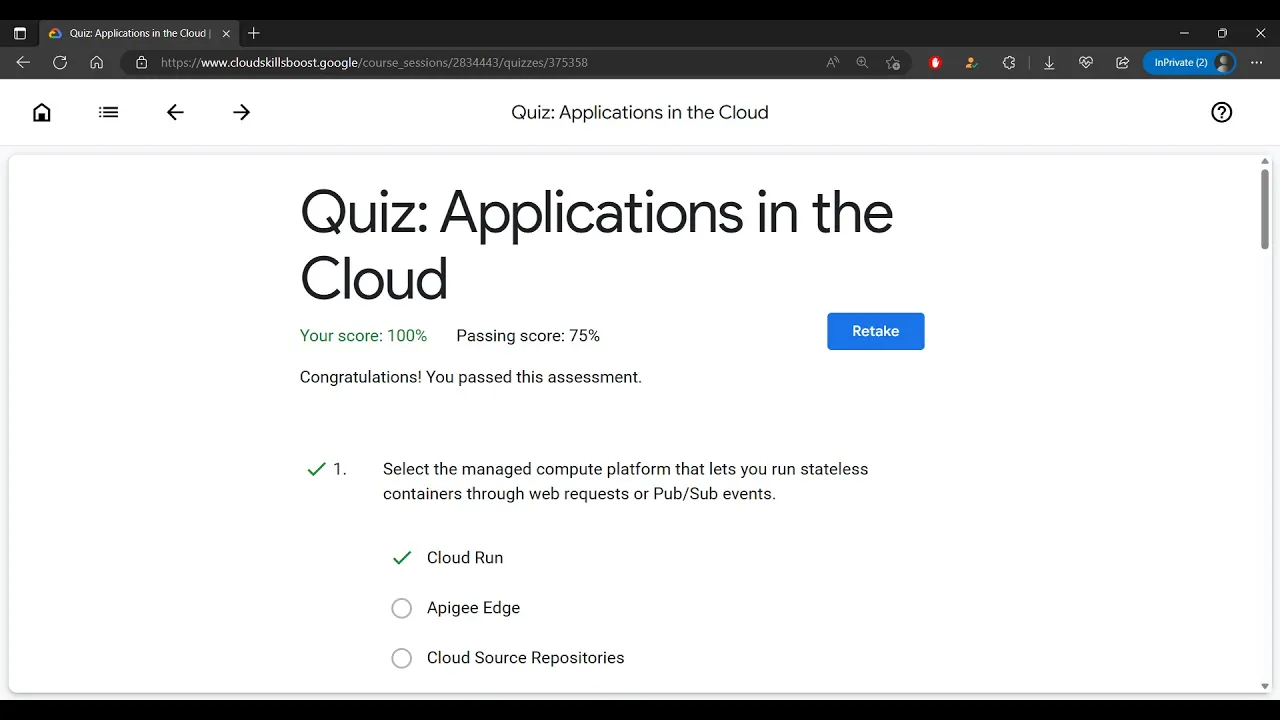Close the Quiz browser tab

click(226, 33)
